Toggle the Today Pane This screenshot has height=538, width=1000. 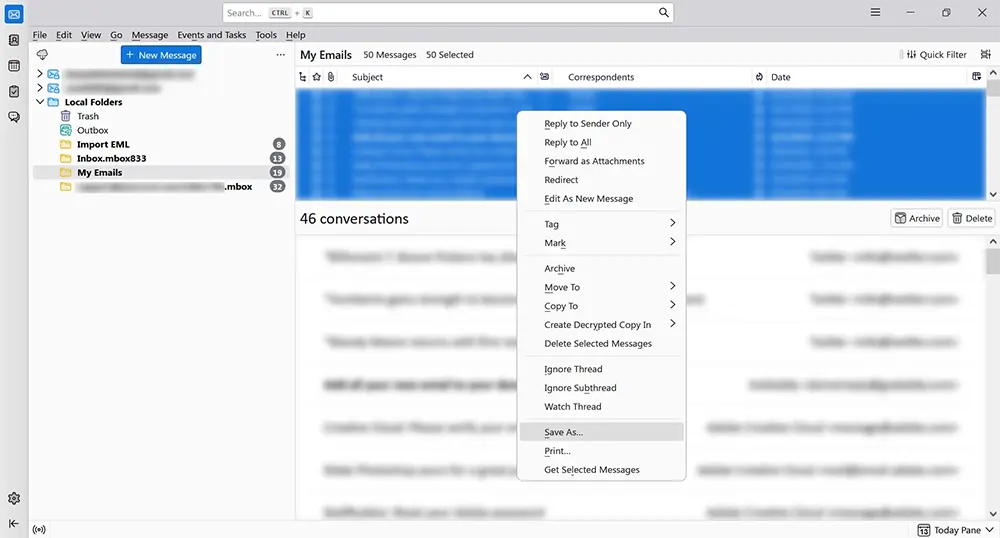click(x=955, y=530)
